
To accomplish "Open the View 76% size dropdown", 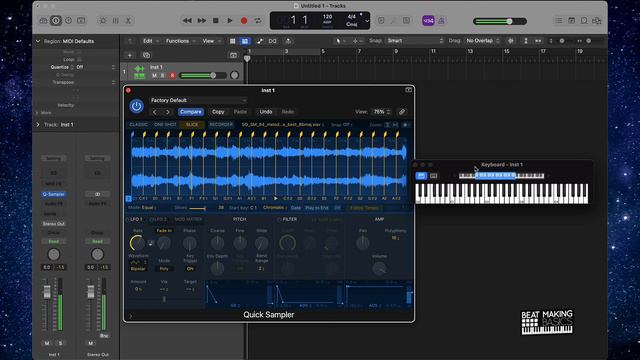I will [381, 112].
